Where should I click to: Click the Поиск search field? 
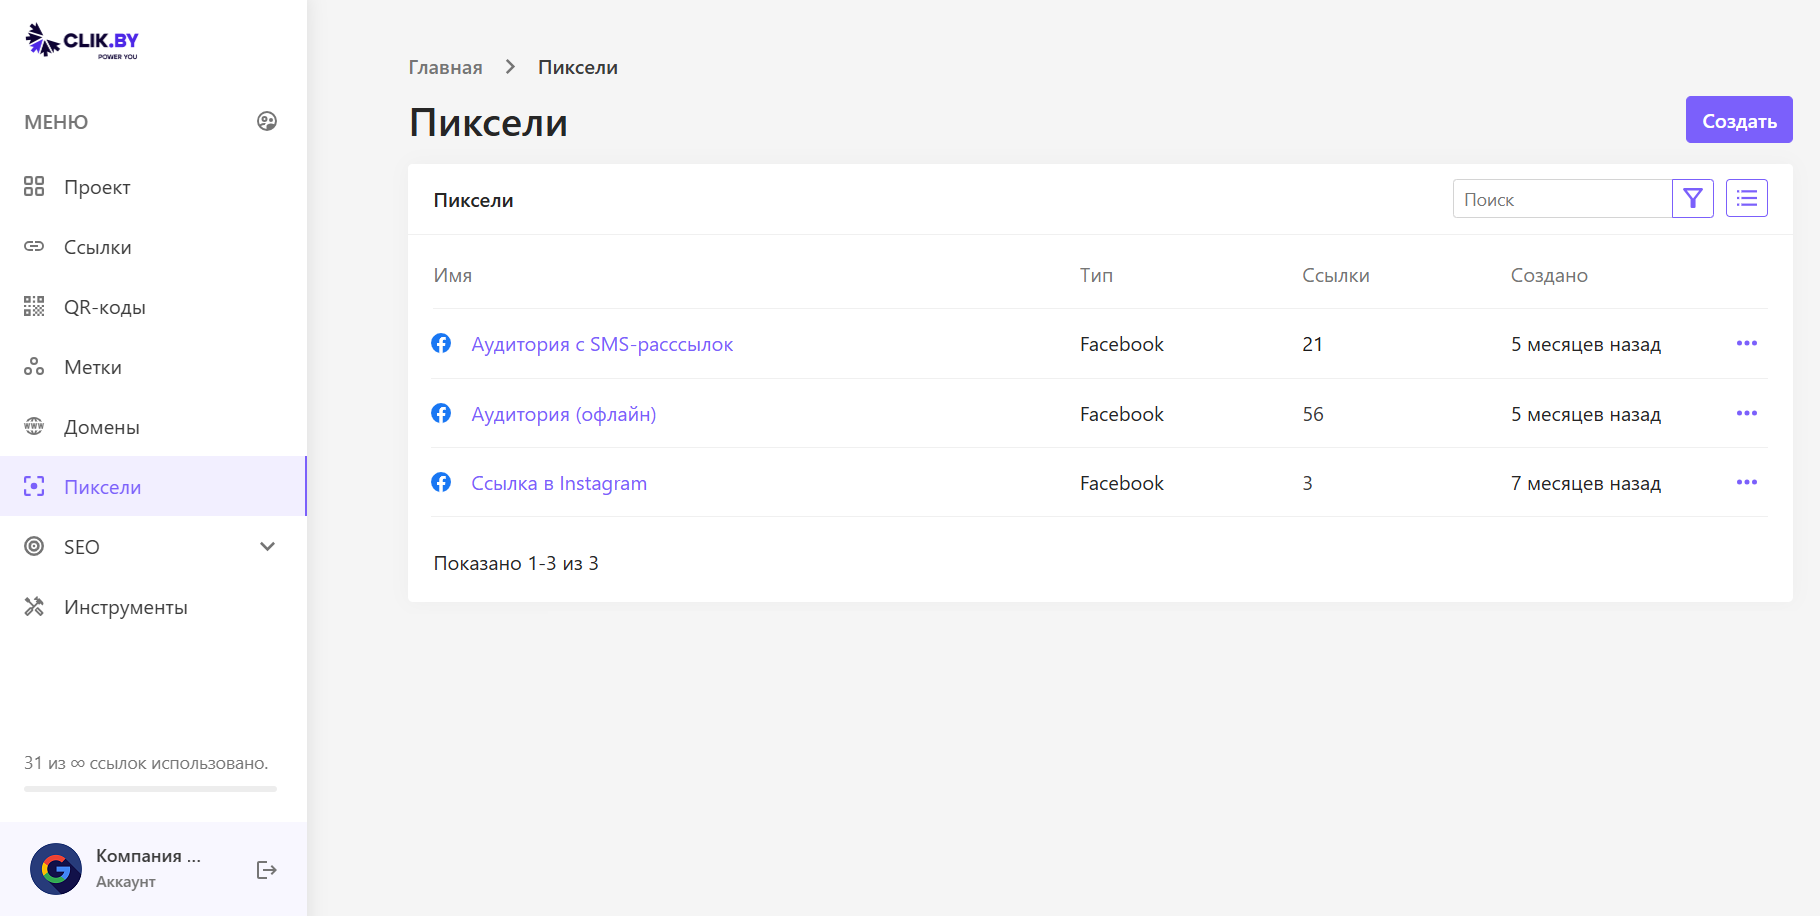click(1561, 199)
